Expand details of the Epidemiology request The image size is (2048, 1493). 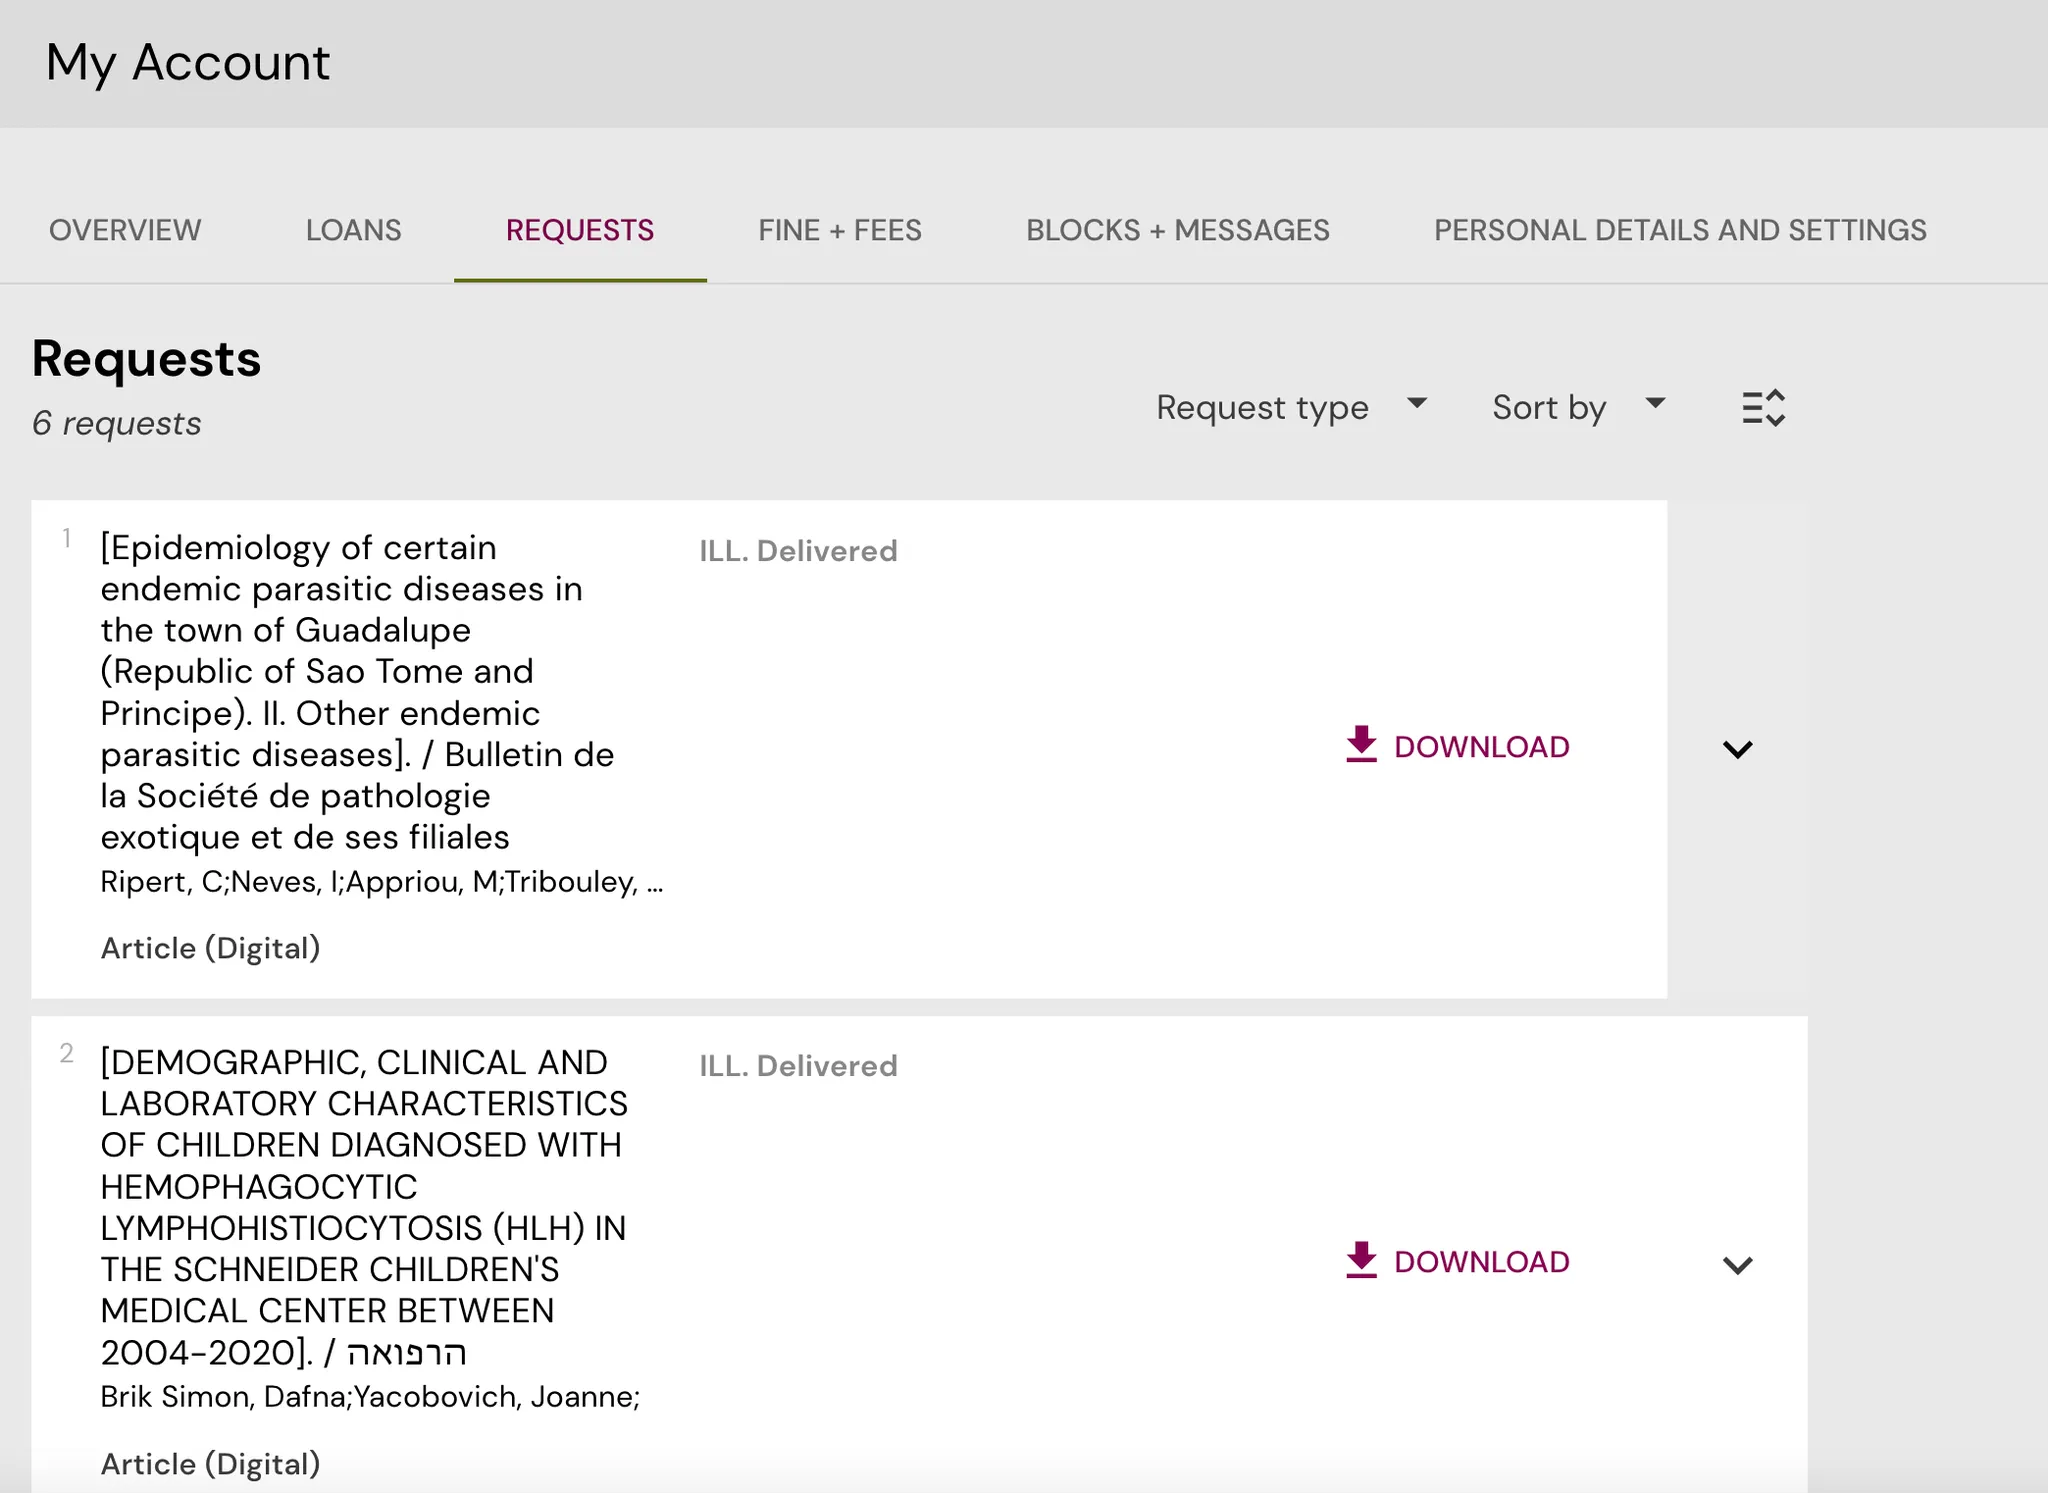(x=1738, y=749)
